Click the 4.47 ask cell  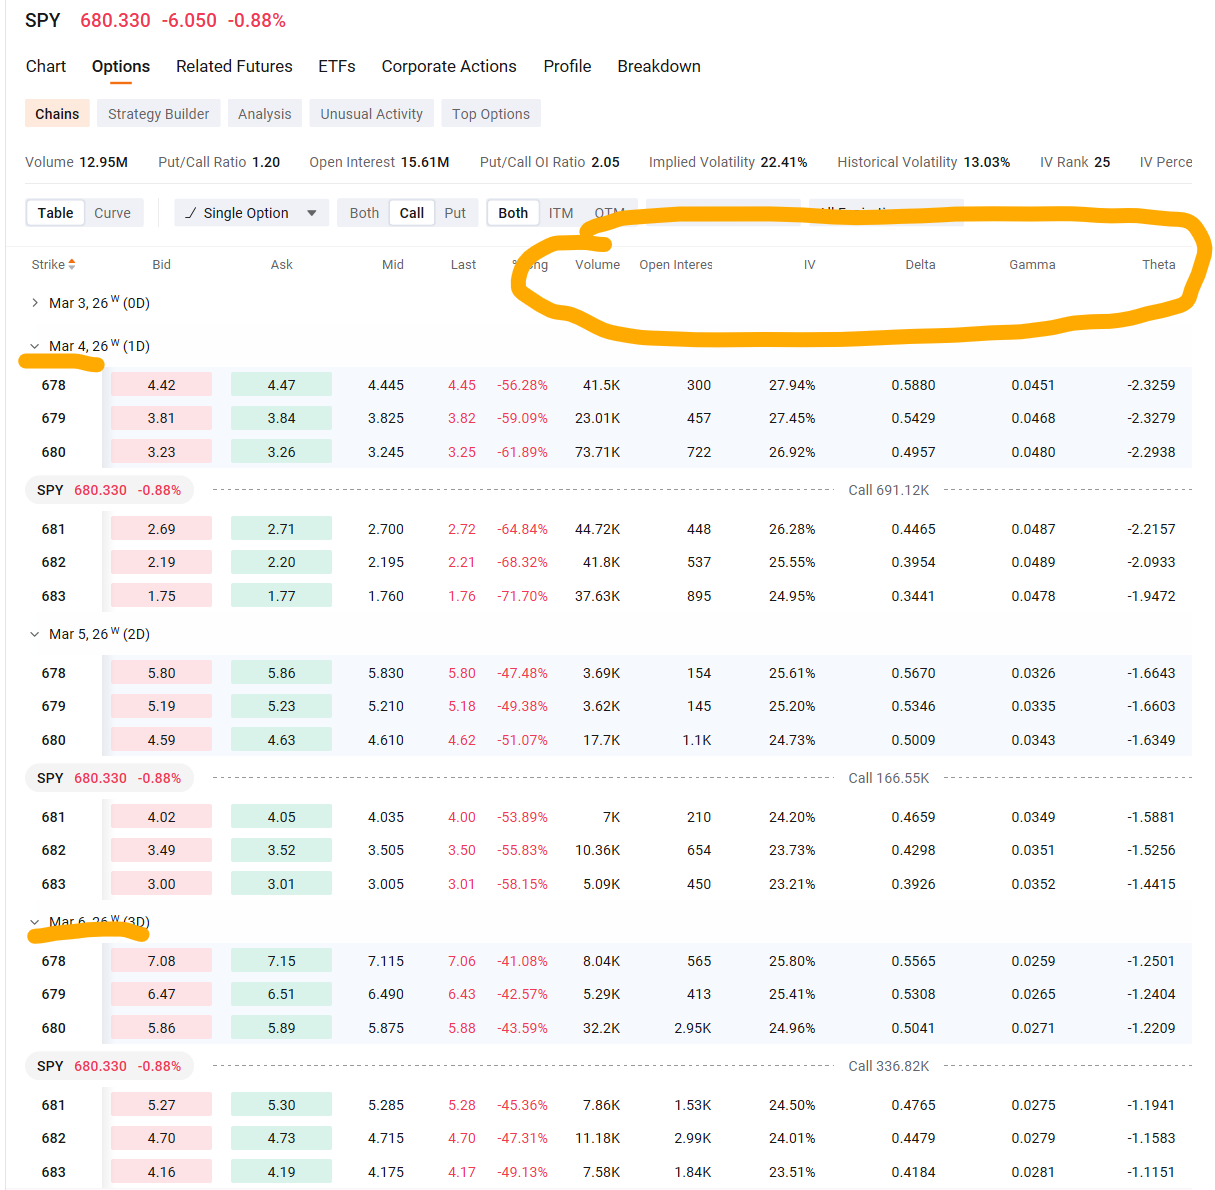(281, 385)
